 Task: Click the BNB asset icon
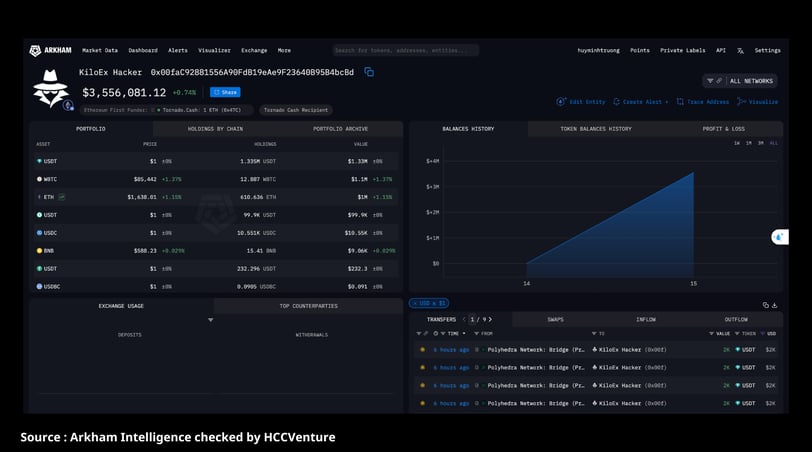pos(39,251)
